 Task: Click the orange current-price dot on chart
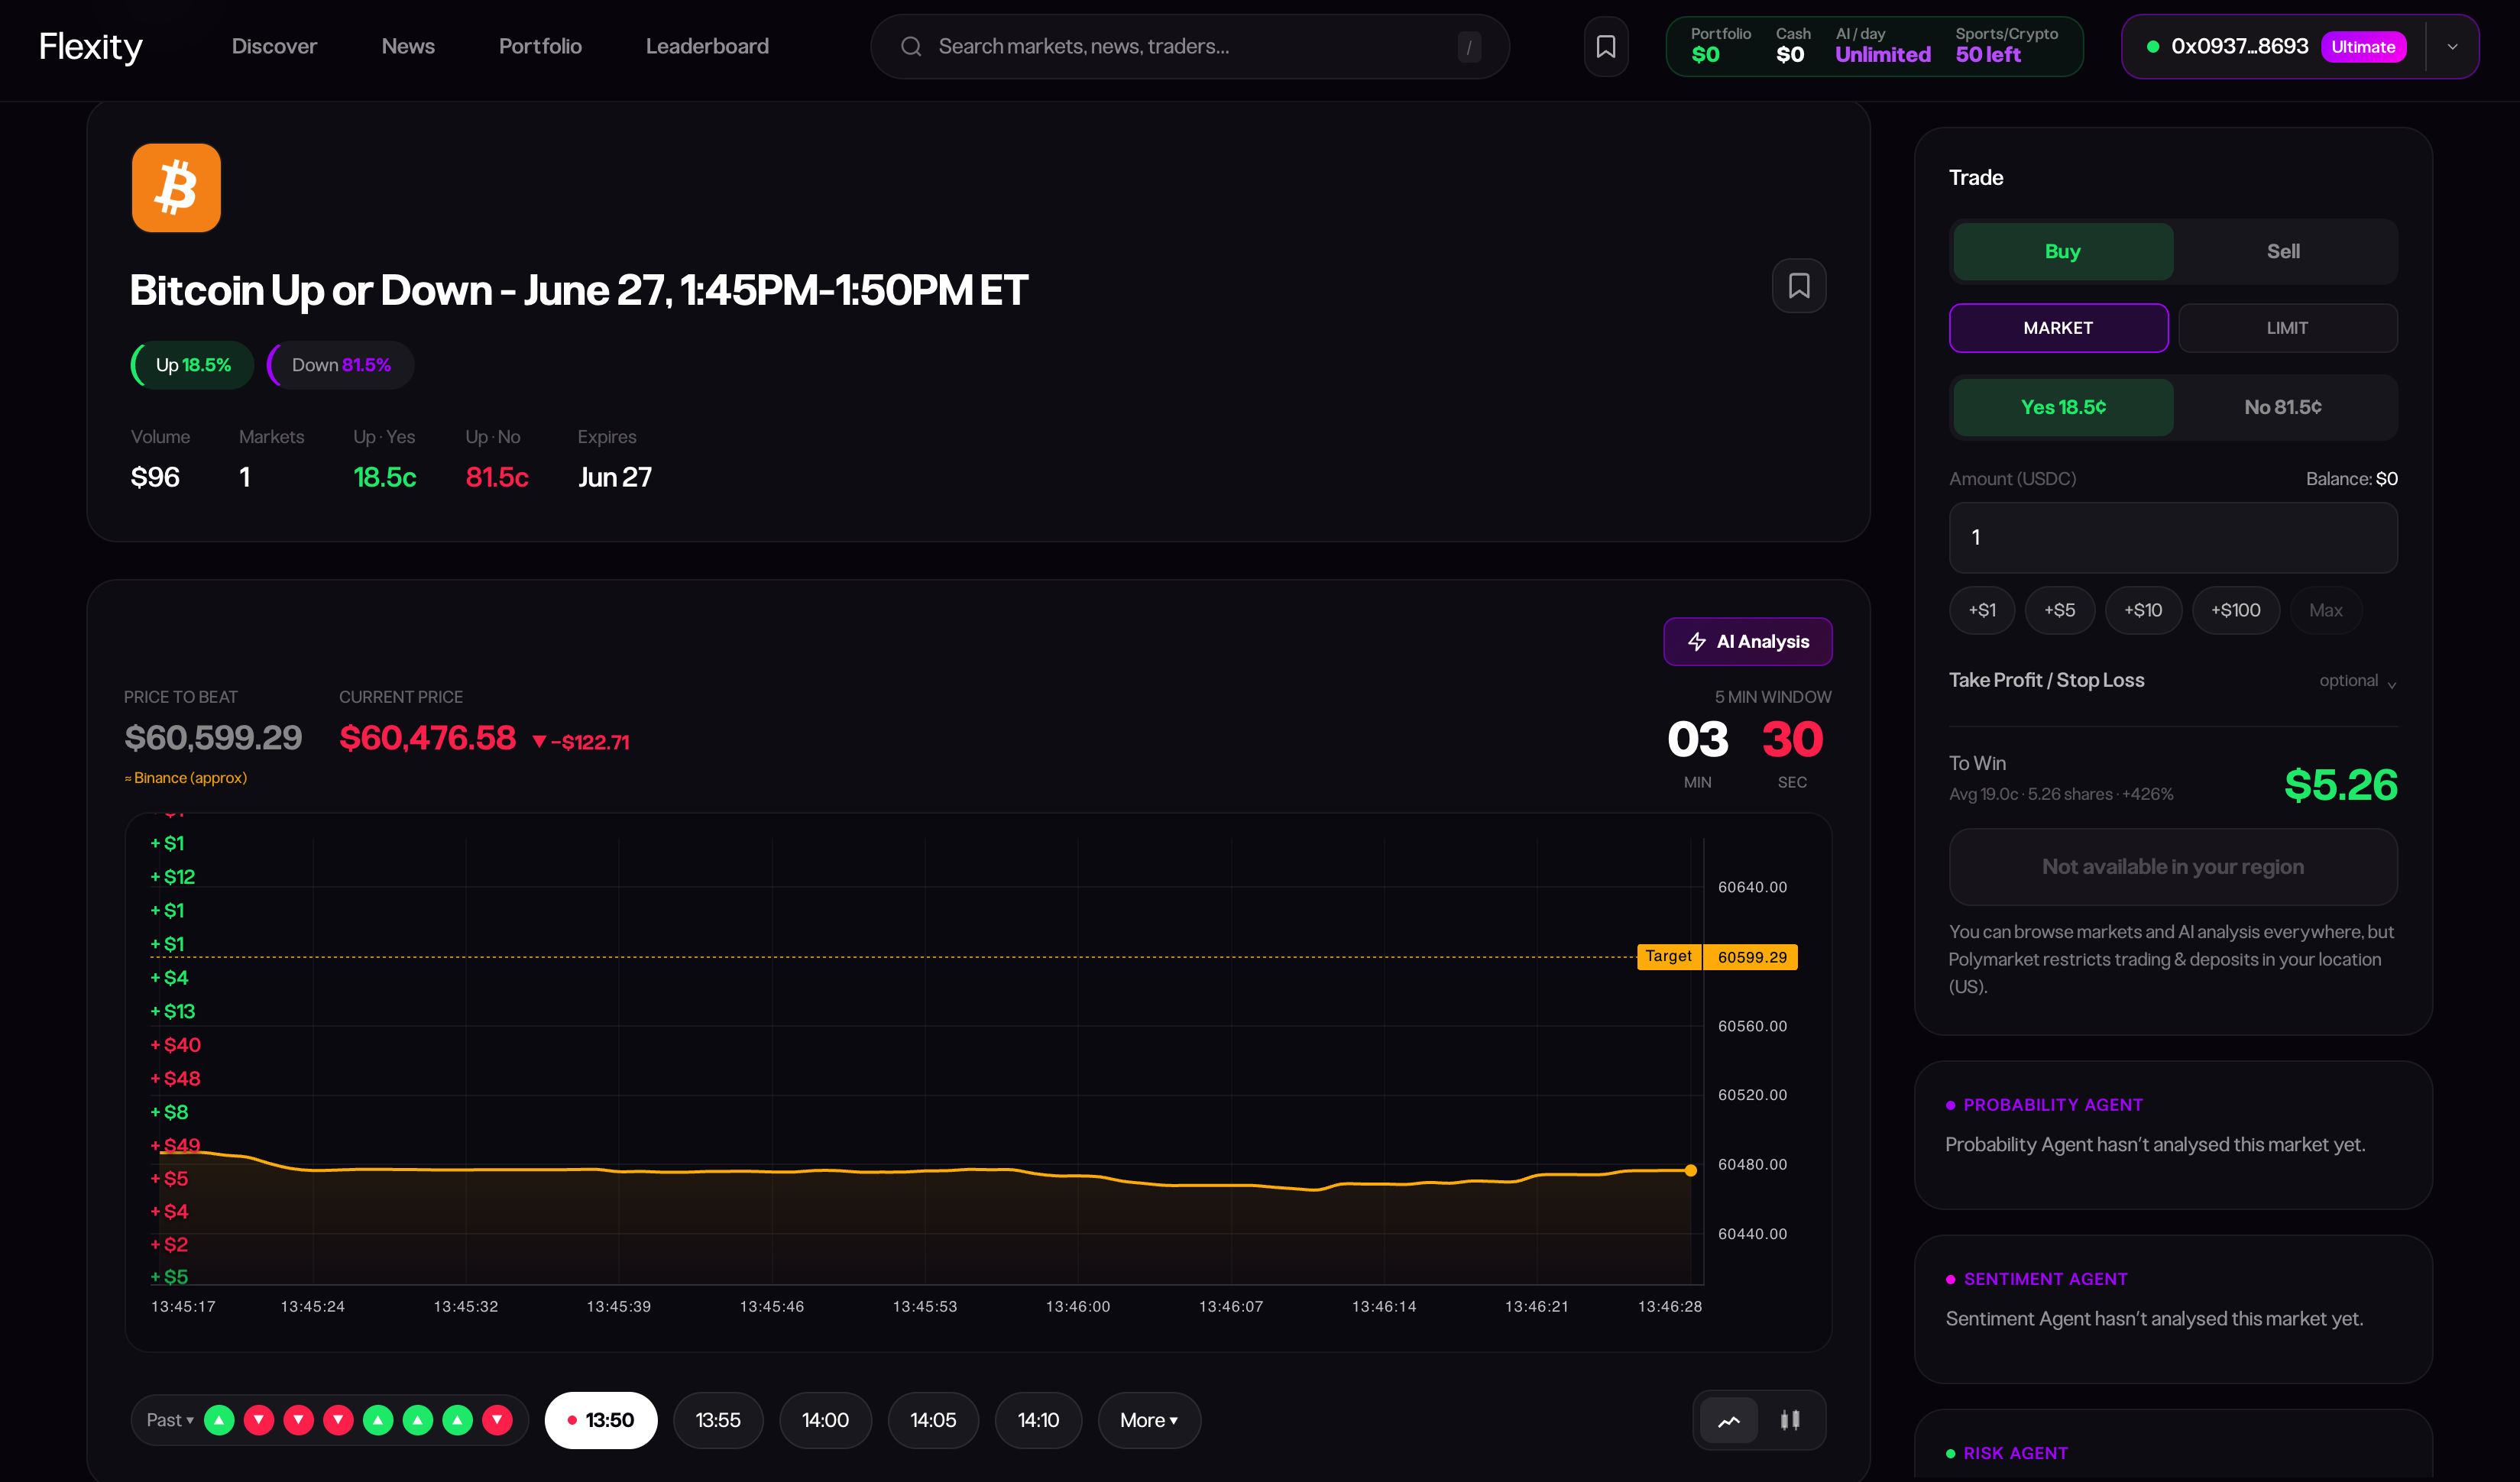point(1691,1170)
